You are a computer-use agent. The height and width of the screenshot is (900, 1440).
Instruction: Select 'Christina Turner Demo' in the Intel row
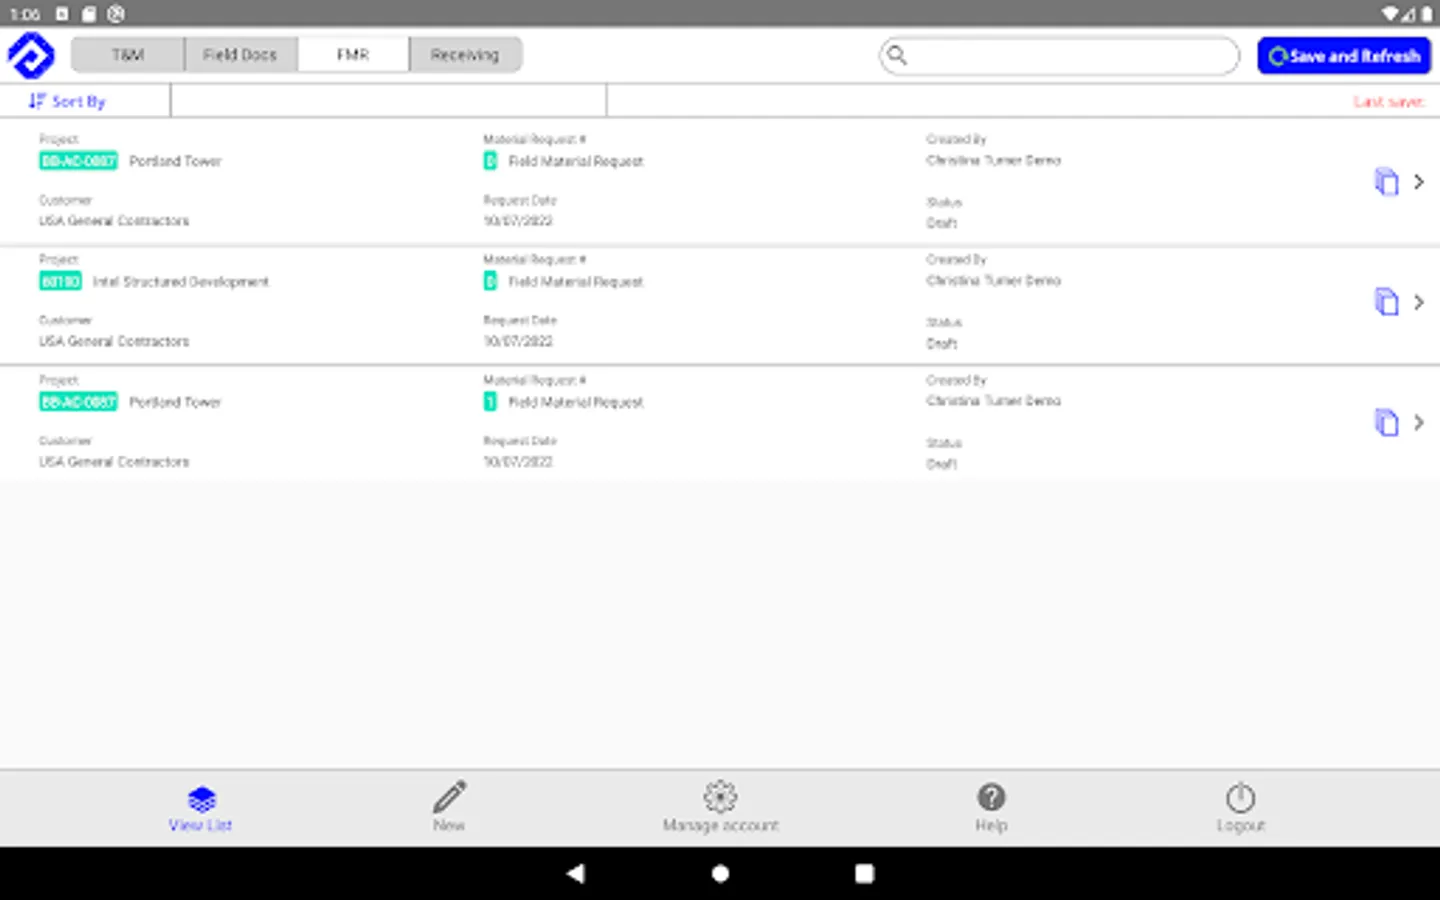pyautogui.click(x=993, y=281)
